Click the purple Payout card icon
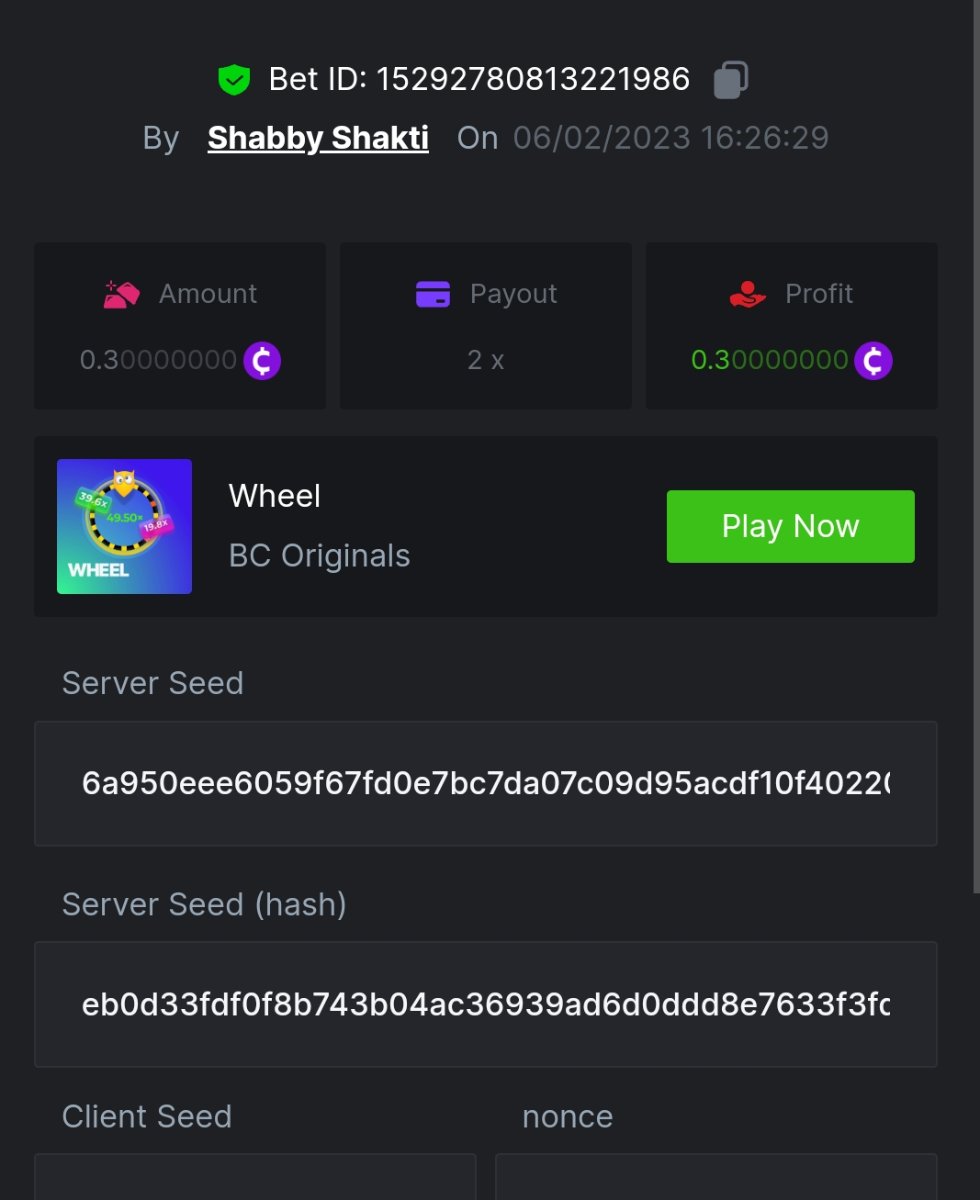980x1200 pixels. pyautogui.click(x=433, y=294)
